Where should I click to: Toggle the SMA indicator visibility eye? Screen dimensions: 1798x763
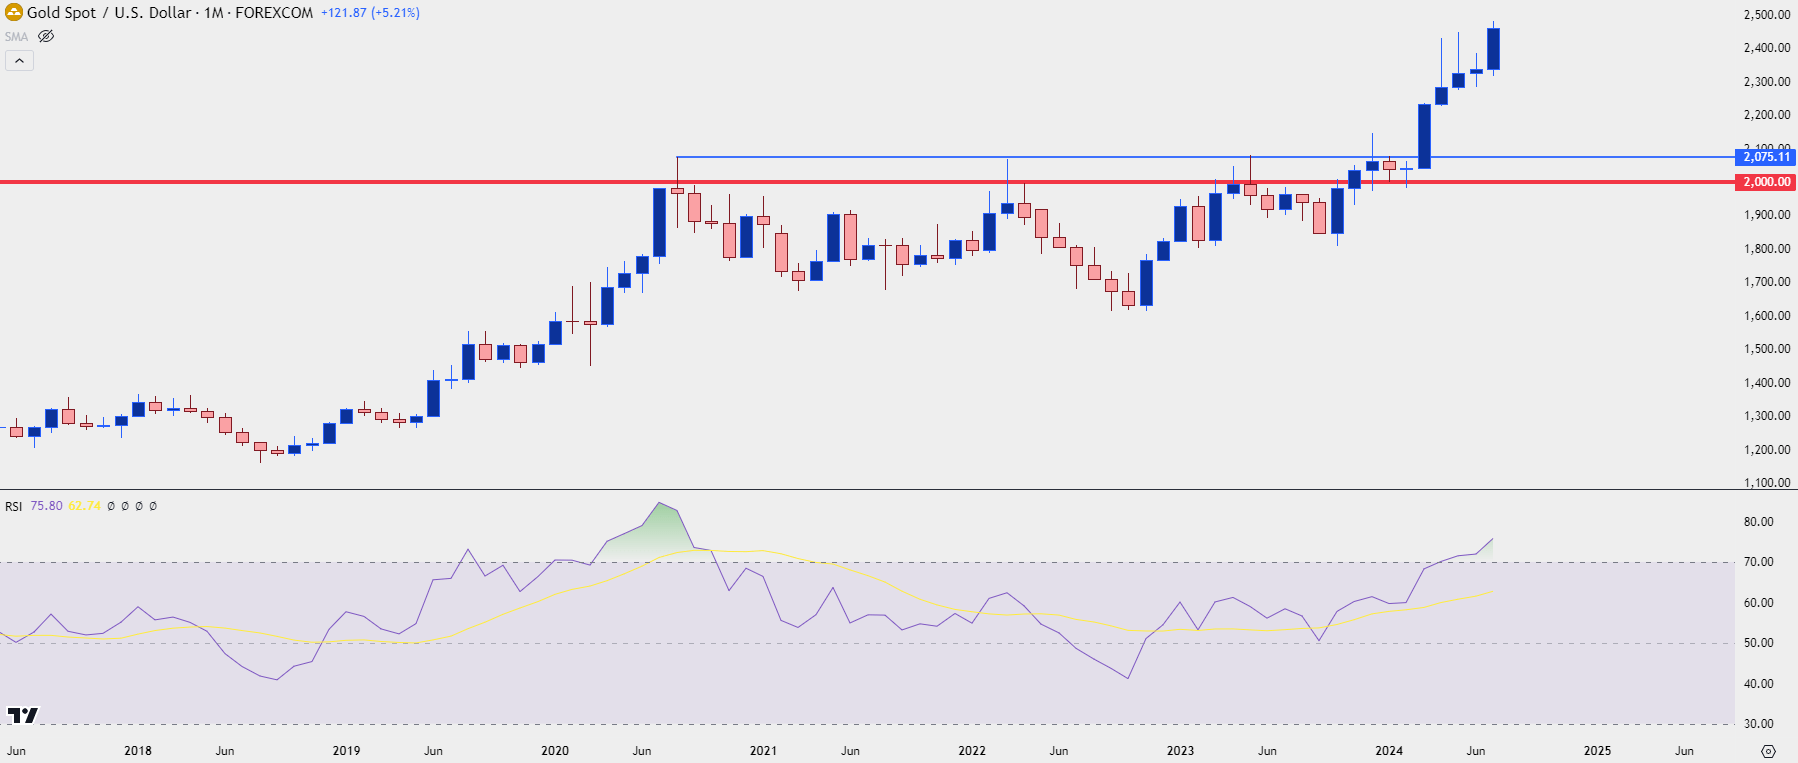(46, 36)
